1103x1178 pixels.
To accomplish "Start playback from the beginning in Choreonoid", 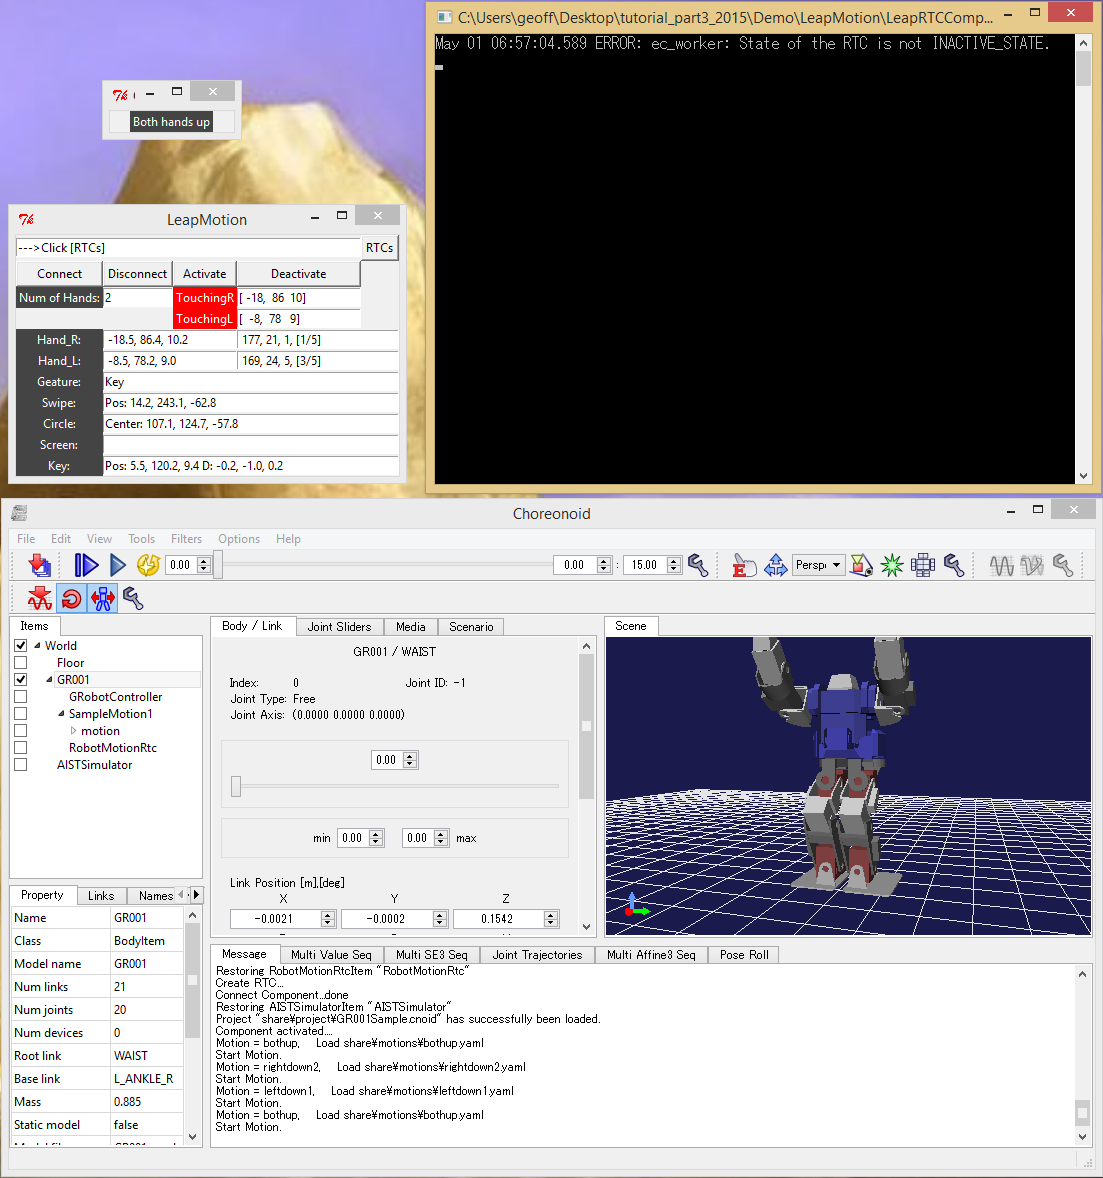I will pyautogui.click(x=86, y=565).
